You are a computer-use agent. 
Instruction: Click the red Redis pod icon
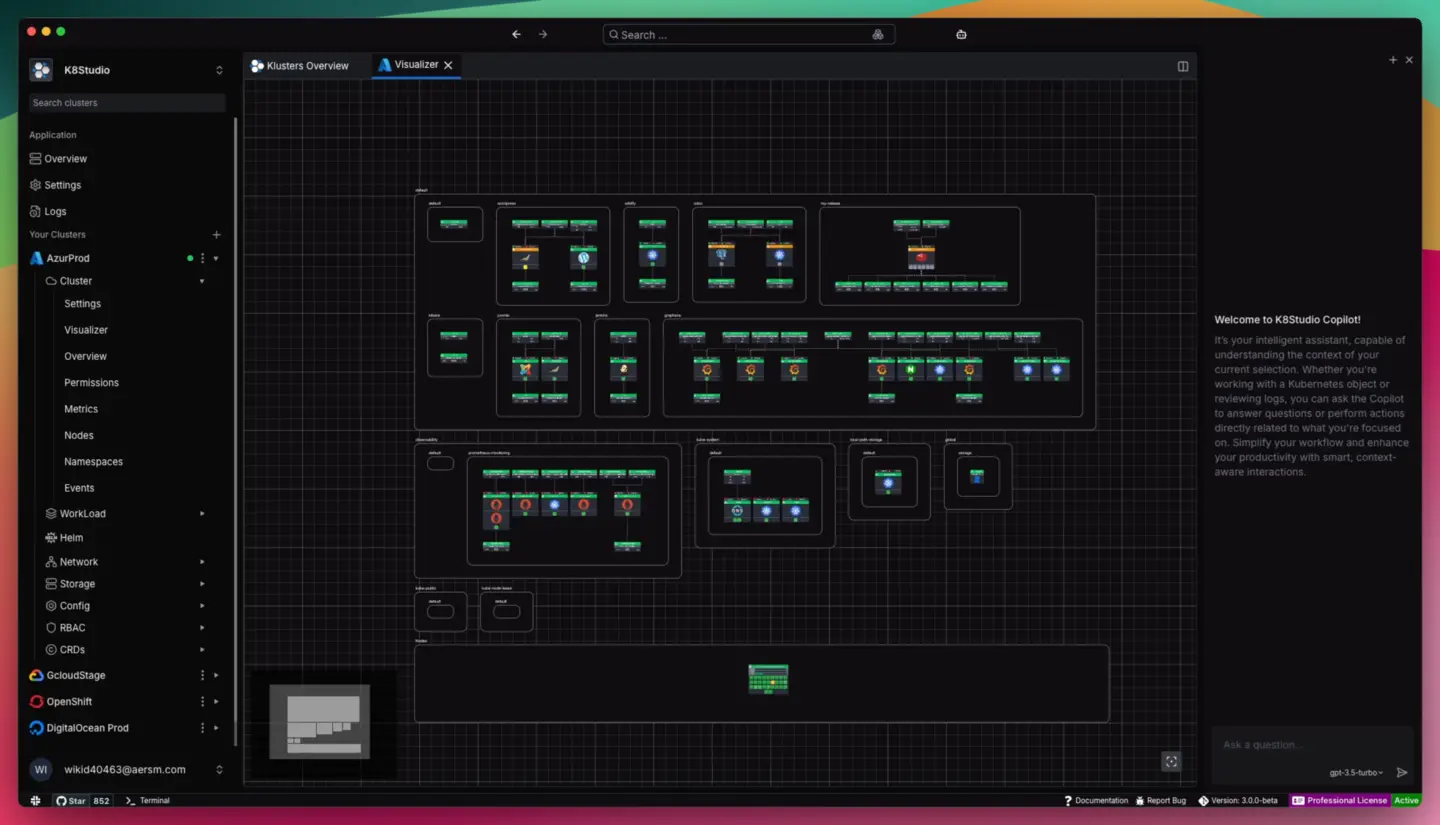(x=921, y=258)
